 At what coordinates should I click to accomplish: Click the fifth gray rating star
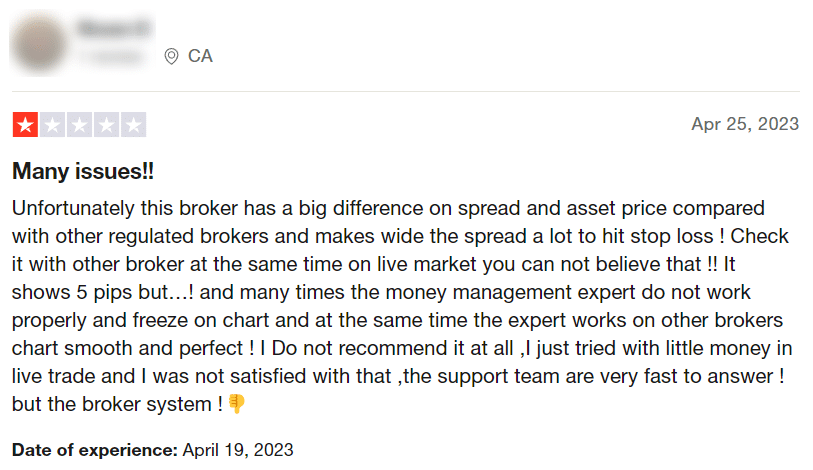pos(133,125)
